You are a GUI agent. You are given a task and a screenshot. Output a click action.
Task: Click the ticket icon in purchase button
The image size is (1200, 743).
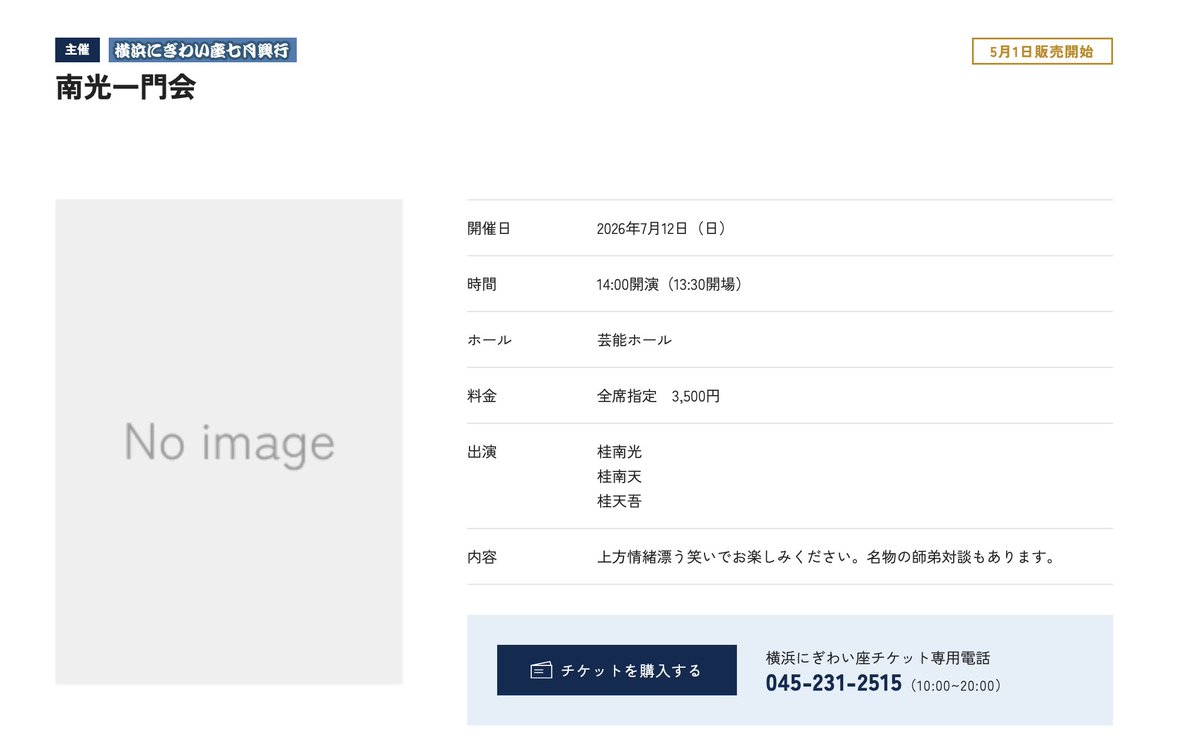point(541,670)
